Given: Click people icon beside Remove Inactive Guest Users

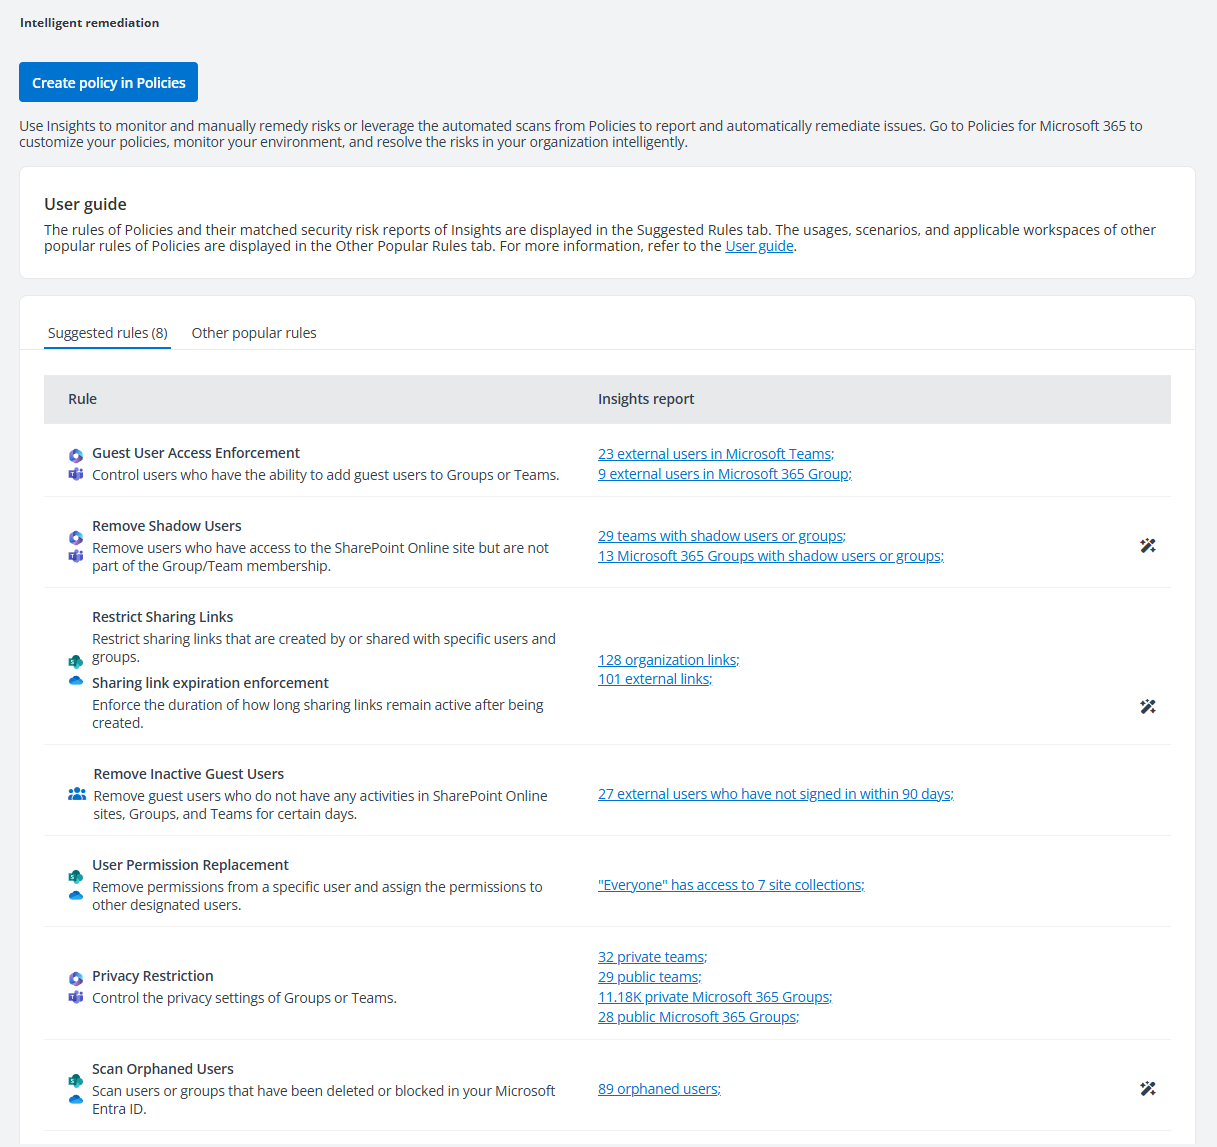Looking at the screenshot, I should point(77,794).
